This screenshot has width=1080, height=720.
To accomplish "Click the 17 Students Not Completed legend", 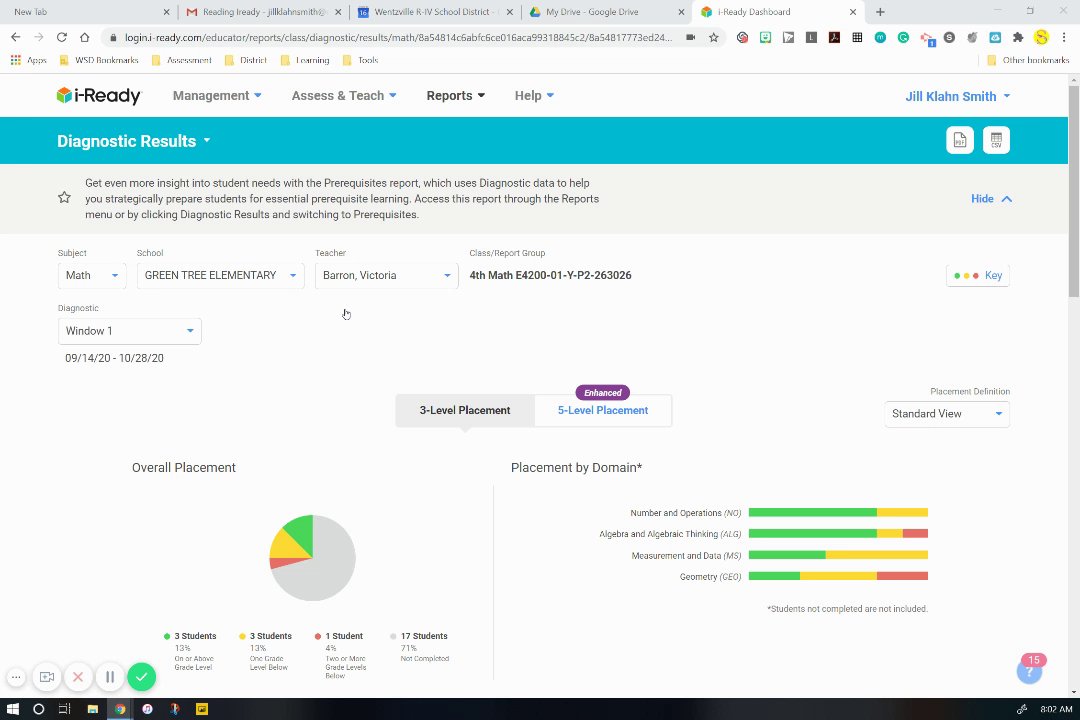I will pos(421,648).
